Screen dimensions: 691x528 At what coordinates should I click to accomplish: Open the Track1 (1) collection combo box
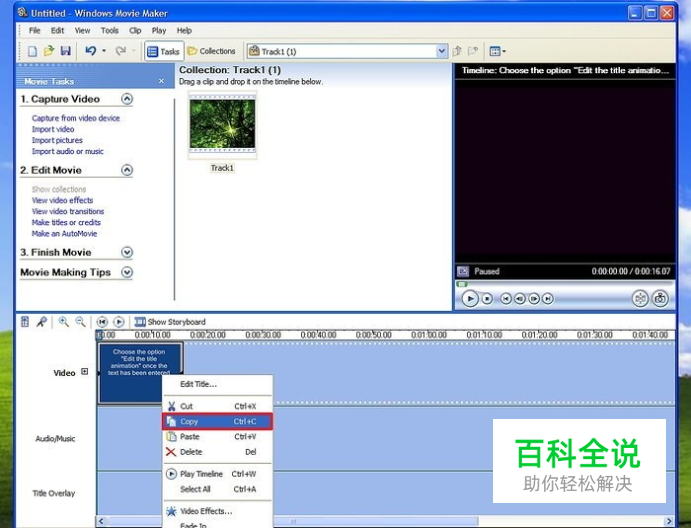click(347, 52)
